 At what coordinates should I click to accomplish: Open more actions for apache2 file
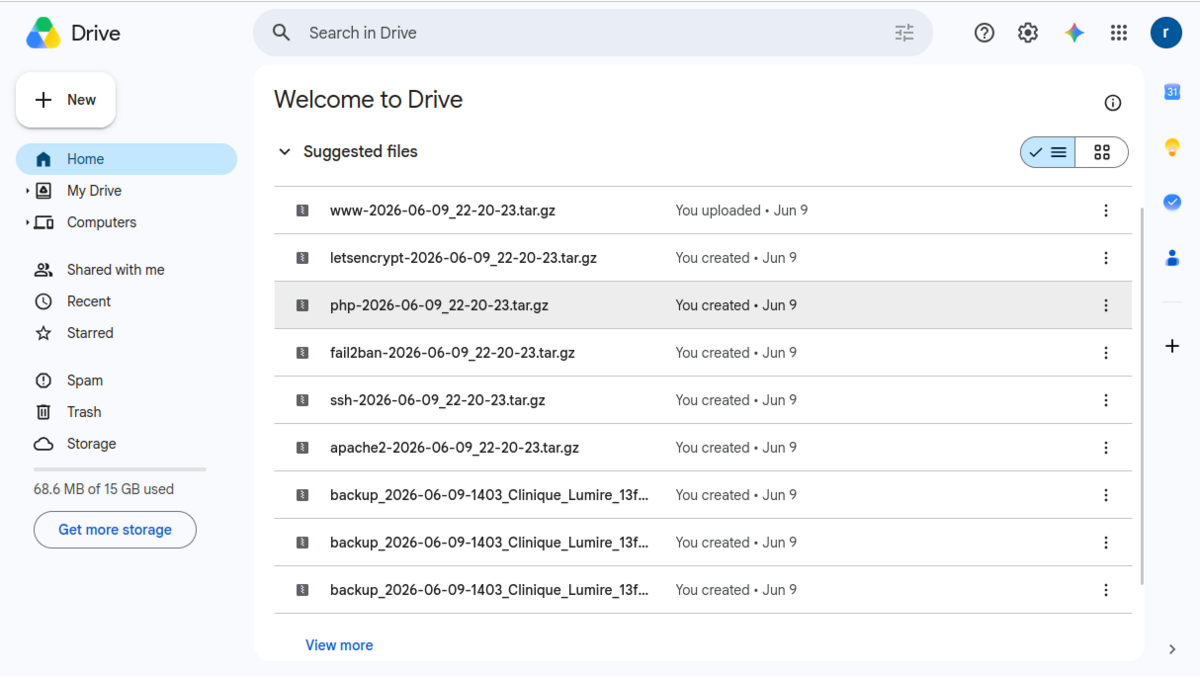click(1106, 448)
